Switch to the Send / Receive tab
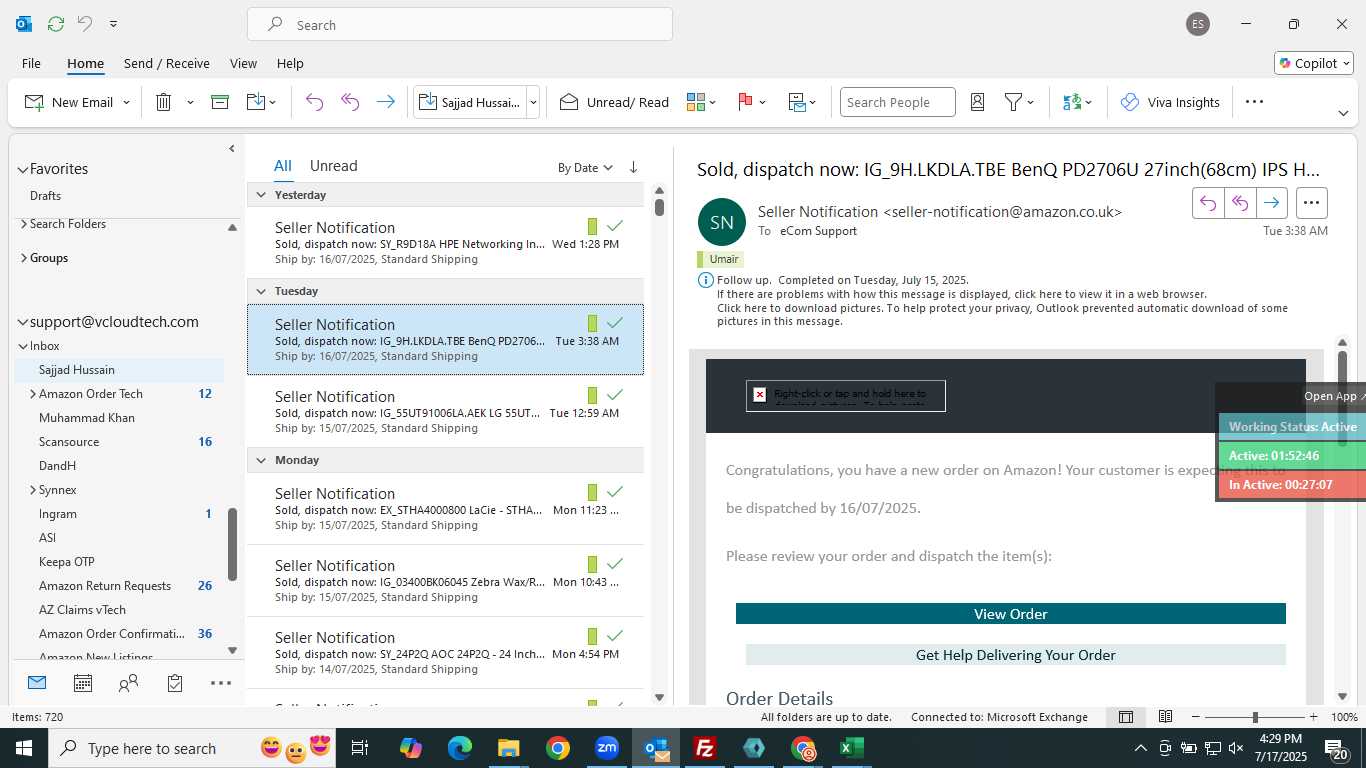 166,63
